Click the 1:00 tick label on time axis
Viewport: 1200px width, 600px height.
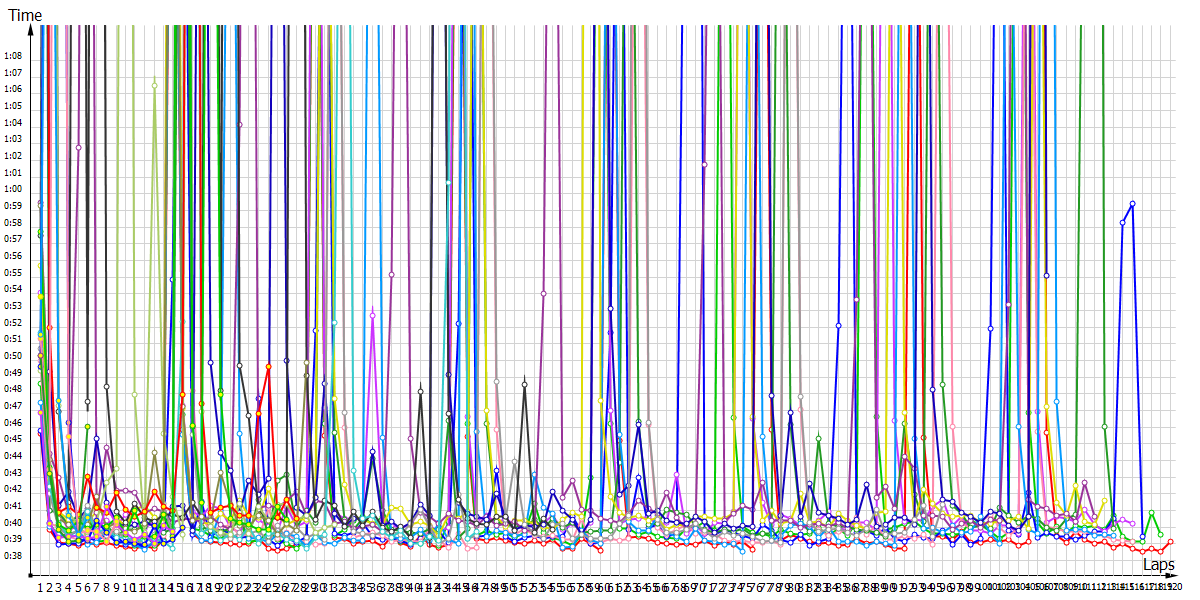(x=13, y=189)
